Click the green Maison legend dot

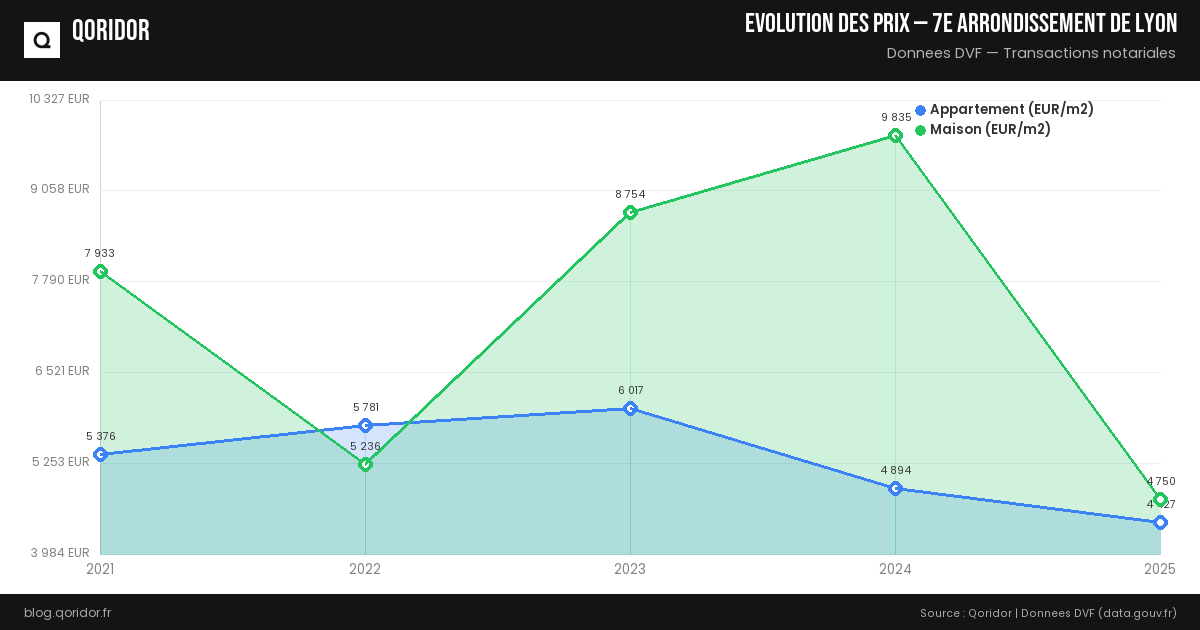coord(921,130)
